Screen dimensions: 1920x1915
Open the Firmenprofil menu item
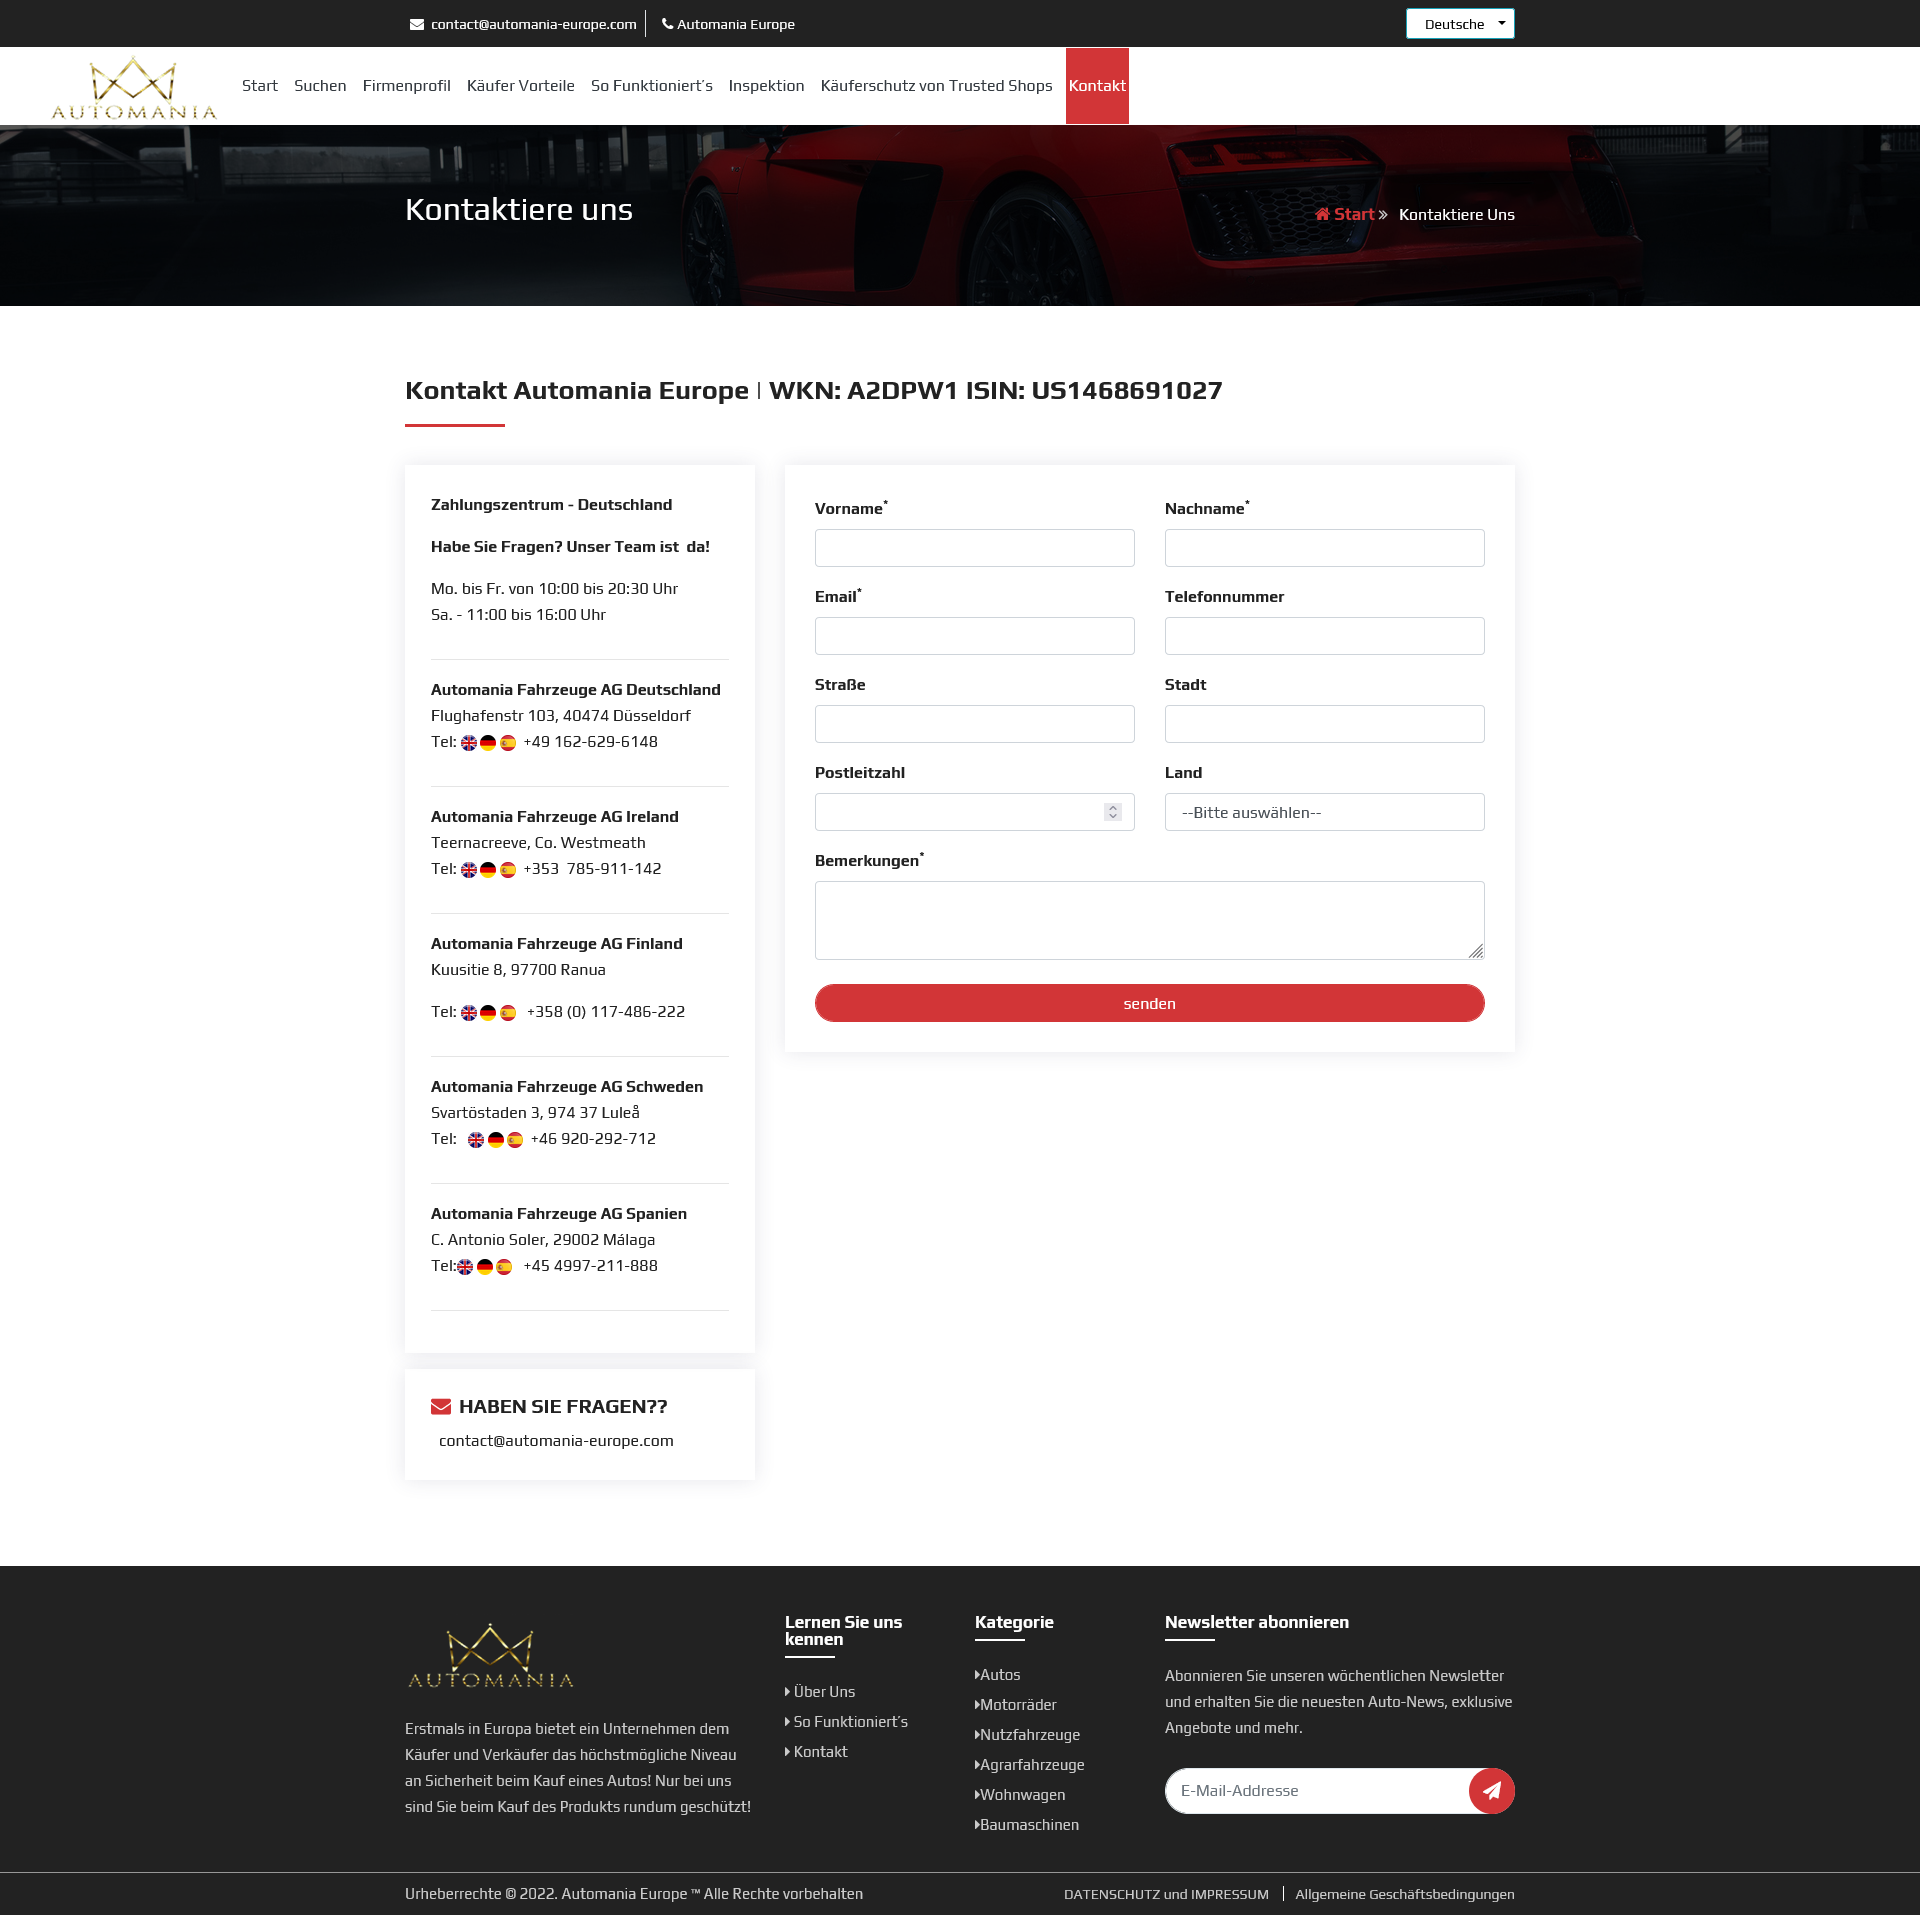point(407,86)
